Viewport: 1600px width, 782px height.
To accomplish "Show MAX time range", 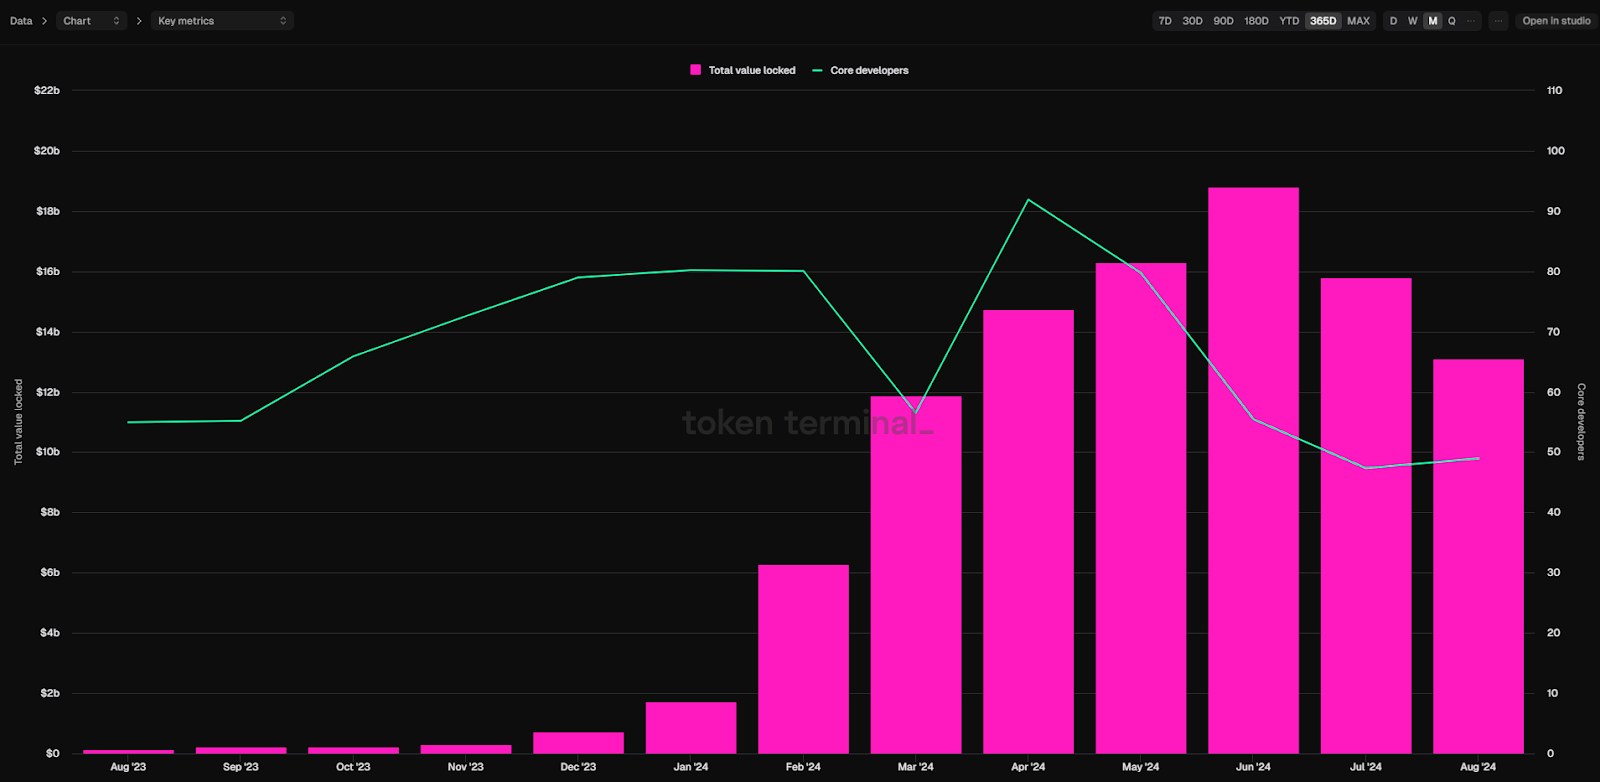I will tap(1358, 21).
